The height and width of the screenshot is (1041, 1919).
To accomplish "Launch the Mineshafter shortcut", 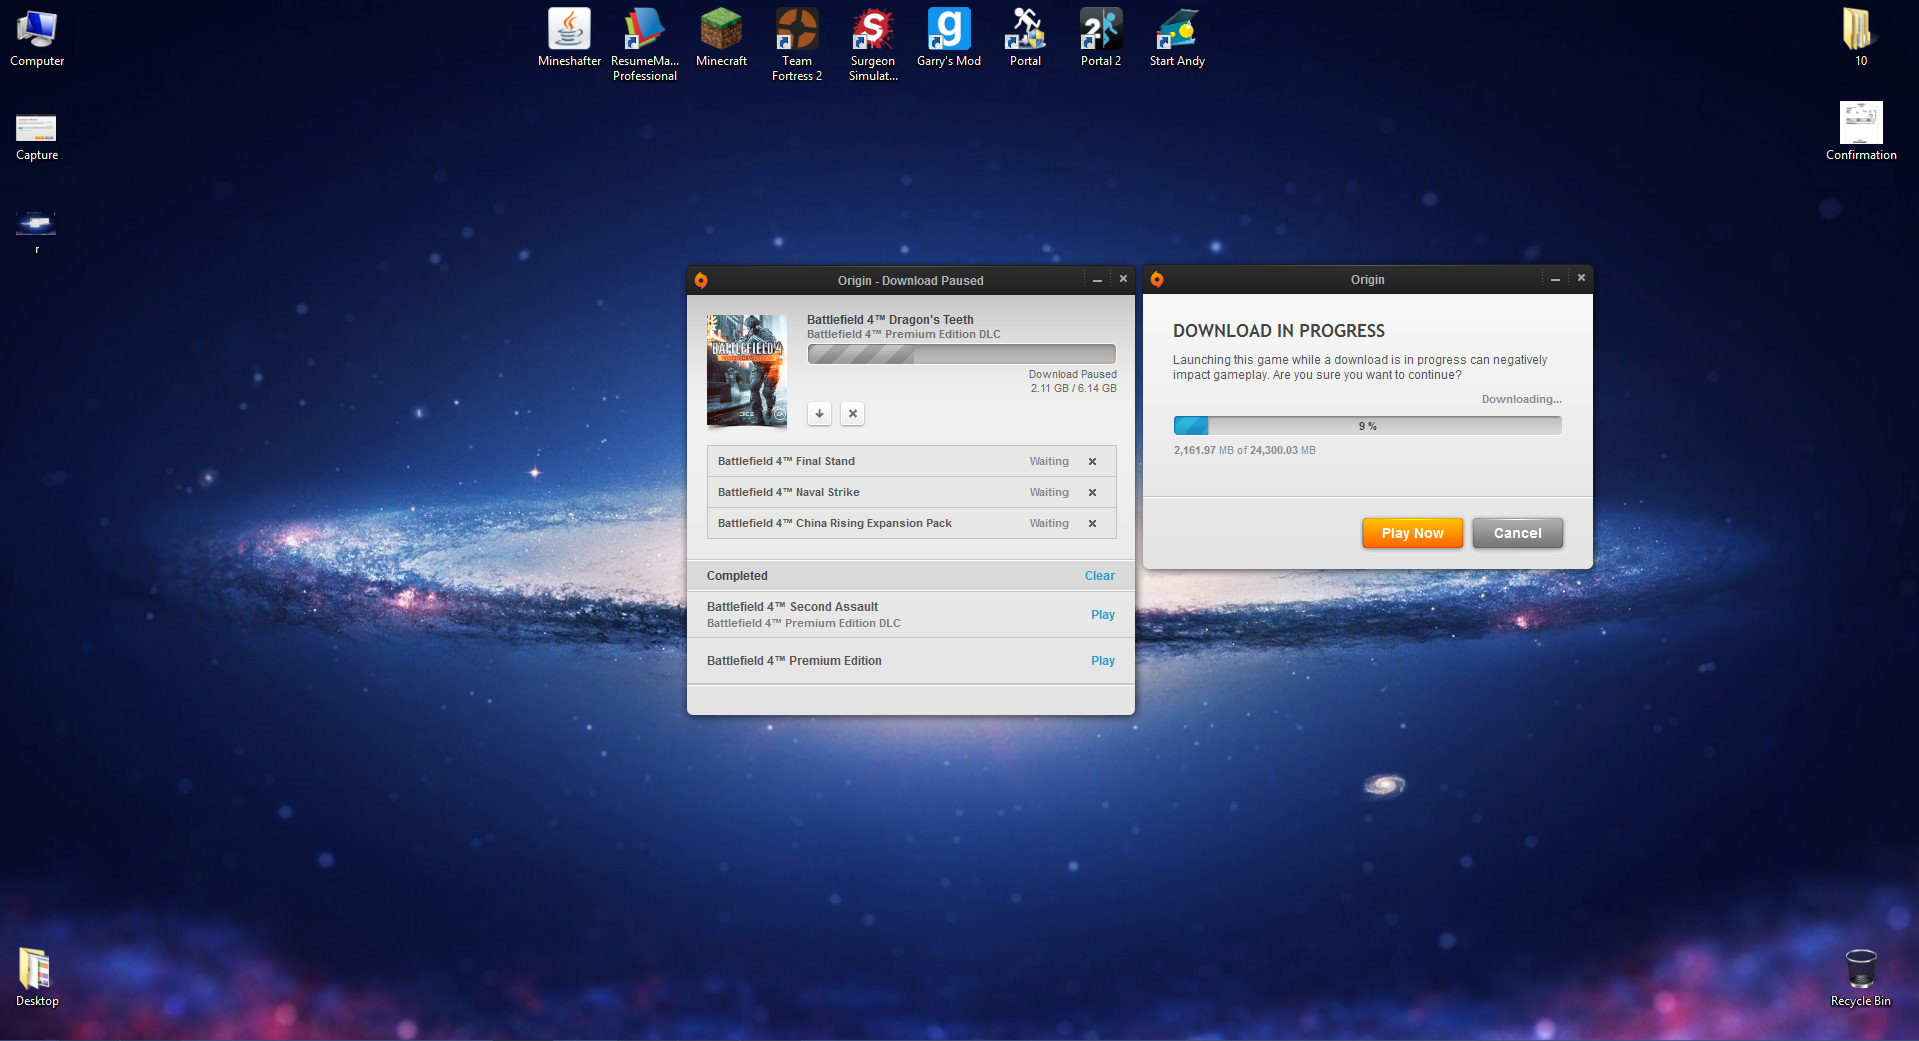I will pos(569,38).
